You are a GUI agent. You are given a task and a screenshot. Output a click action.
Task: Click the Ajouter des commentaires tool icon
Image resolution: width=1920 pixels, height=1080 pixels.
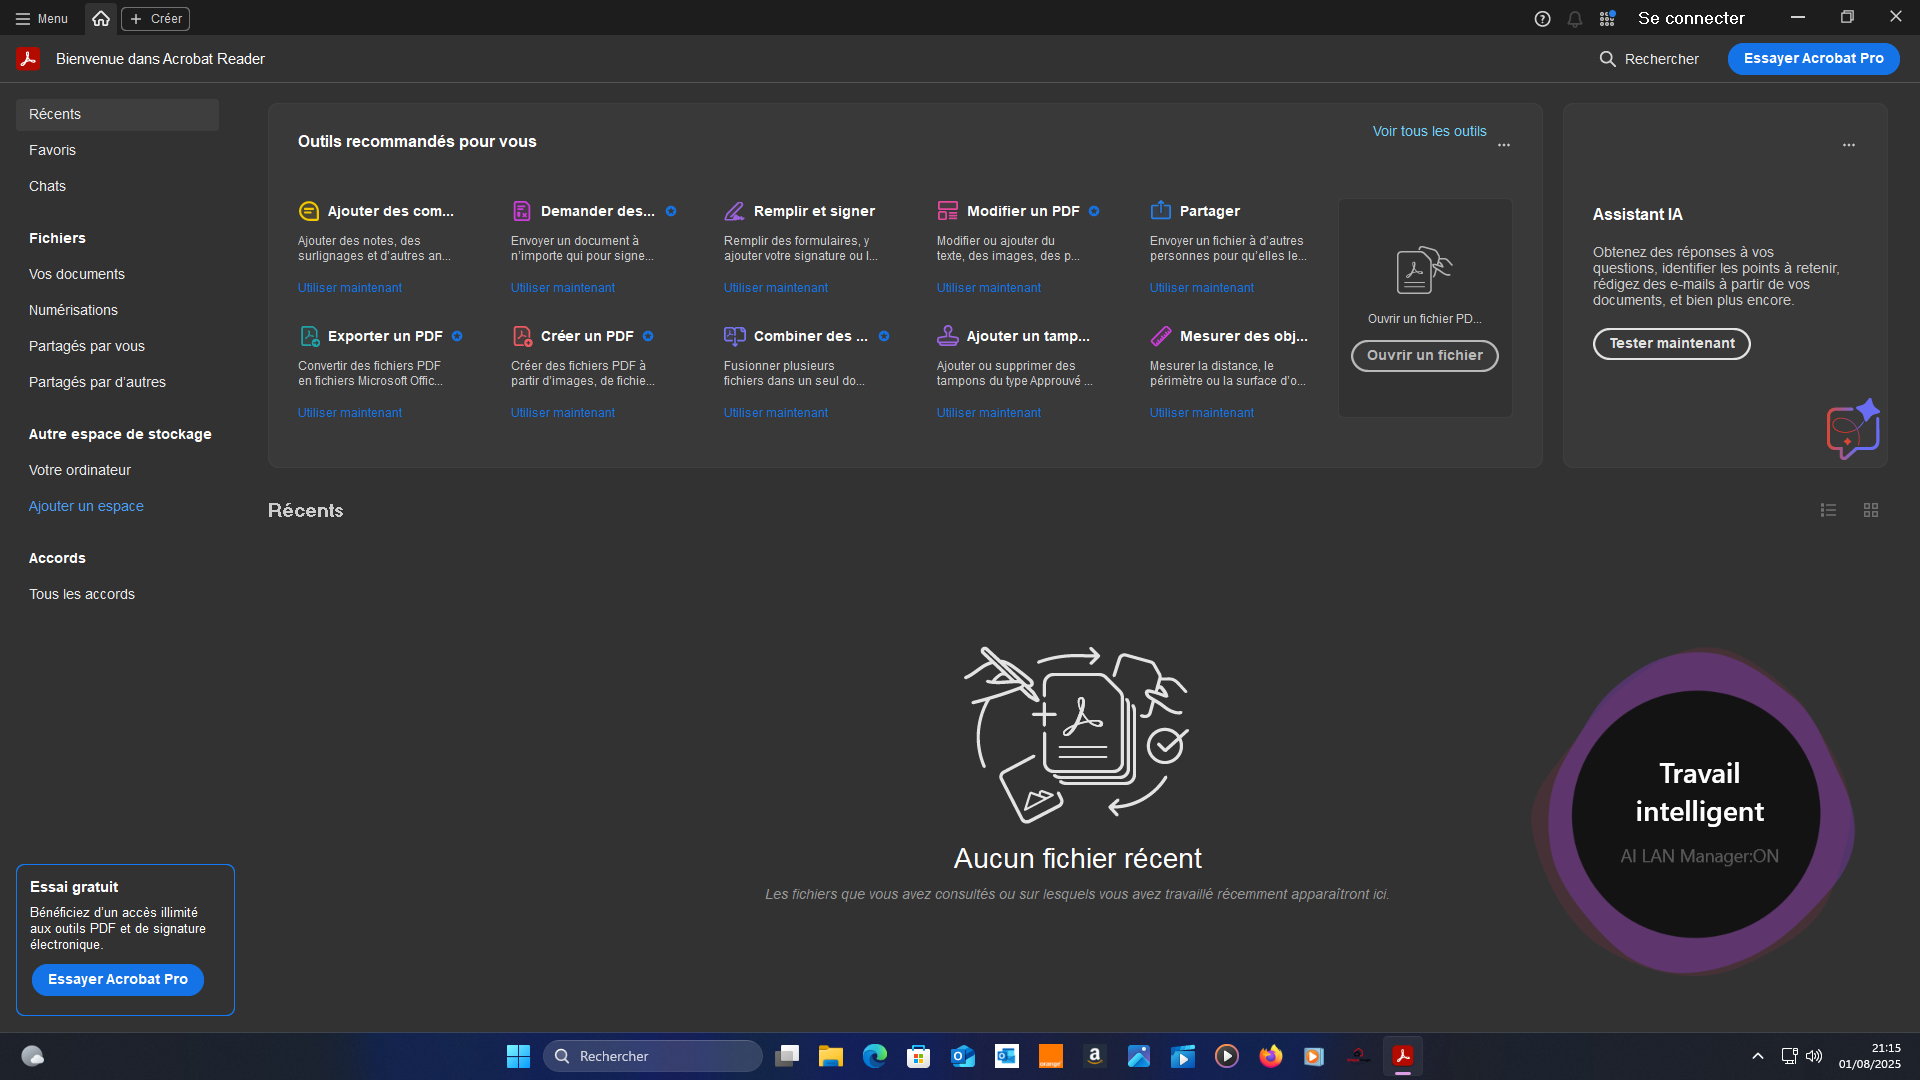pyautogui.click(x=309, y=211)
